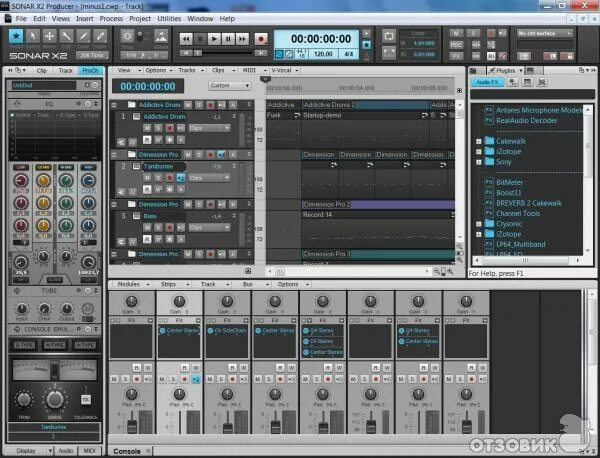
Task: Open the Process menu
Action: [x=111, y=18]
